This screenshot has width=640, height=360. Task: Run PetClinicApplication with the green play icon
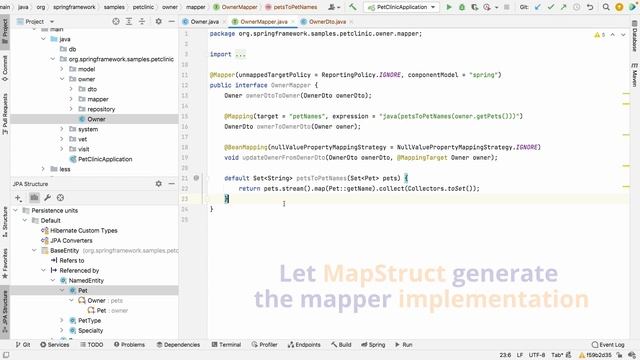pyautogui.click(x=449, y=7)
